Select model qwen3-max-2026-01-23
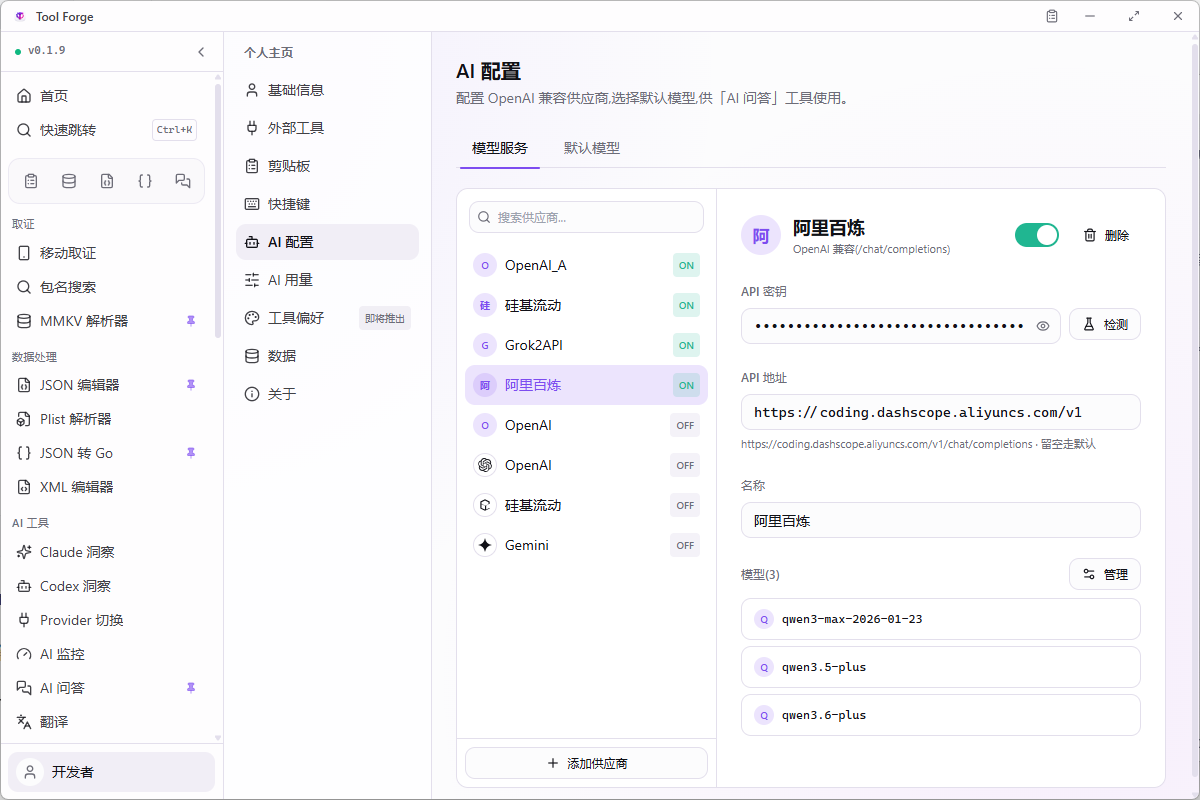Screen dimensions: 1200x800 941,619
